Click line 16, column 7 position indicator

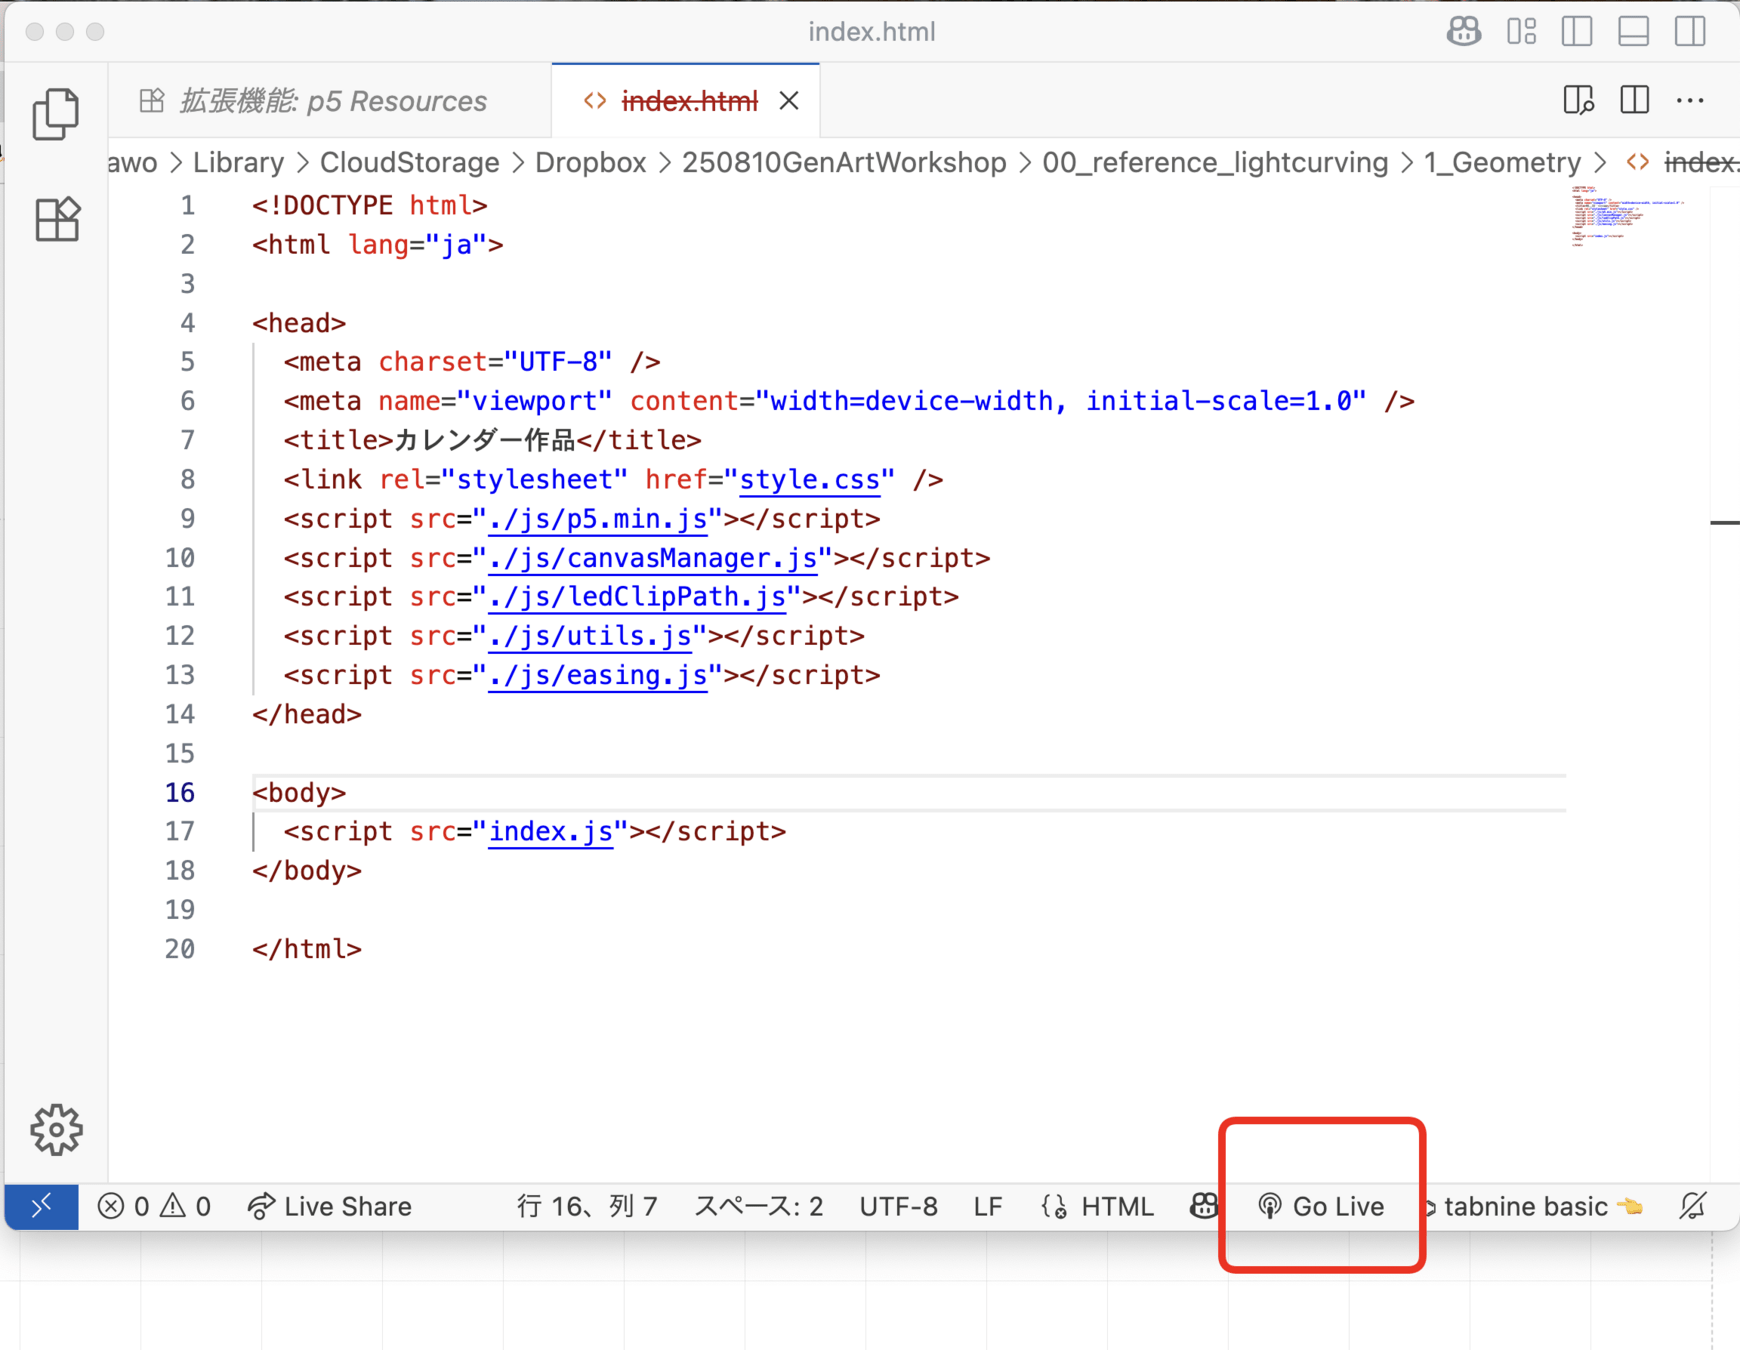(x=587, y=1206)
